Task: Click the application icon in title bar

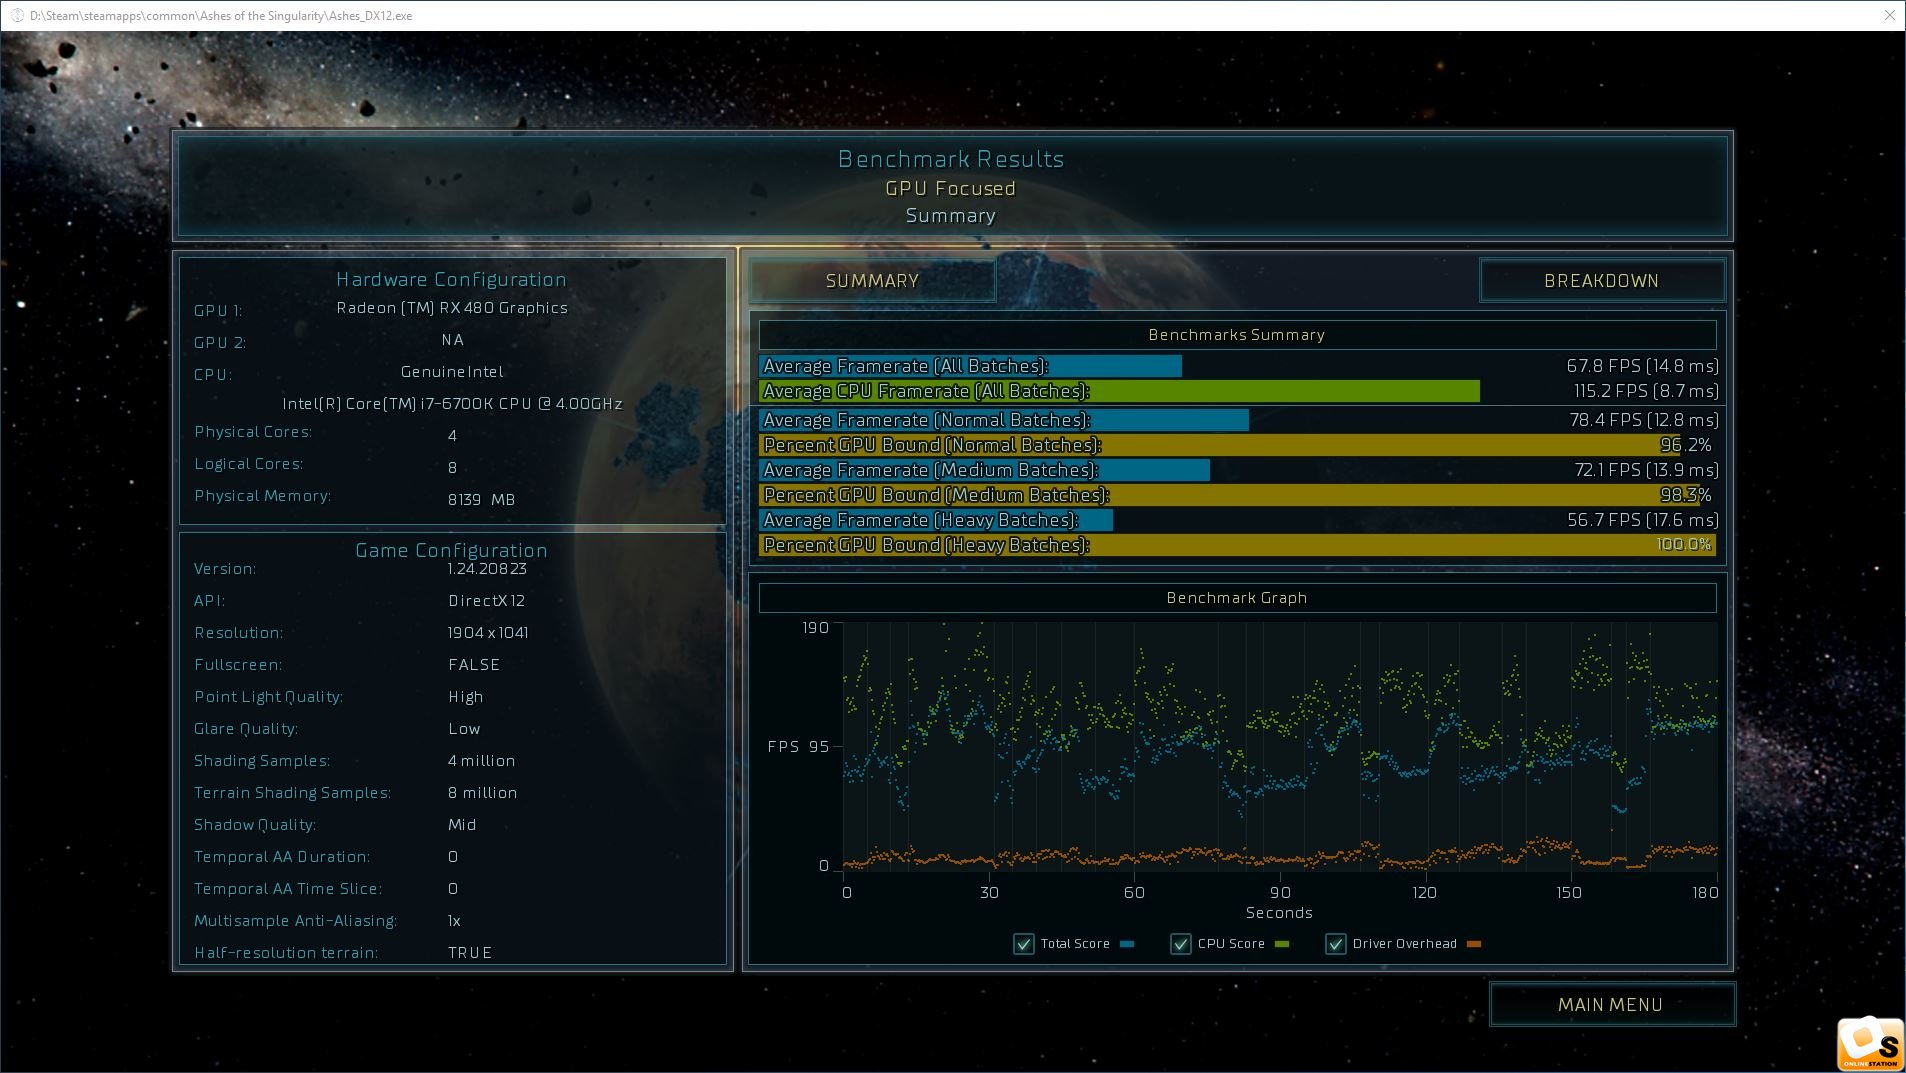Action: click(16, 16)
